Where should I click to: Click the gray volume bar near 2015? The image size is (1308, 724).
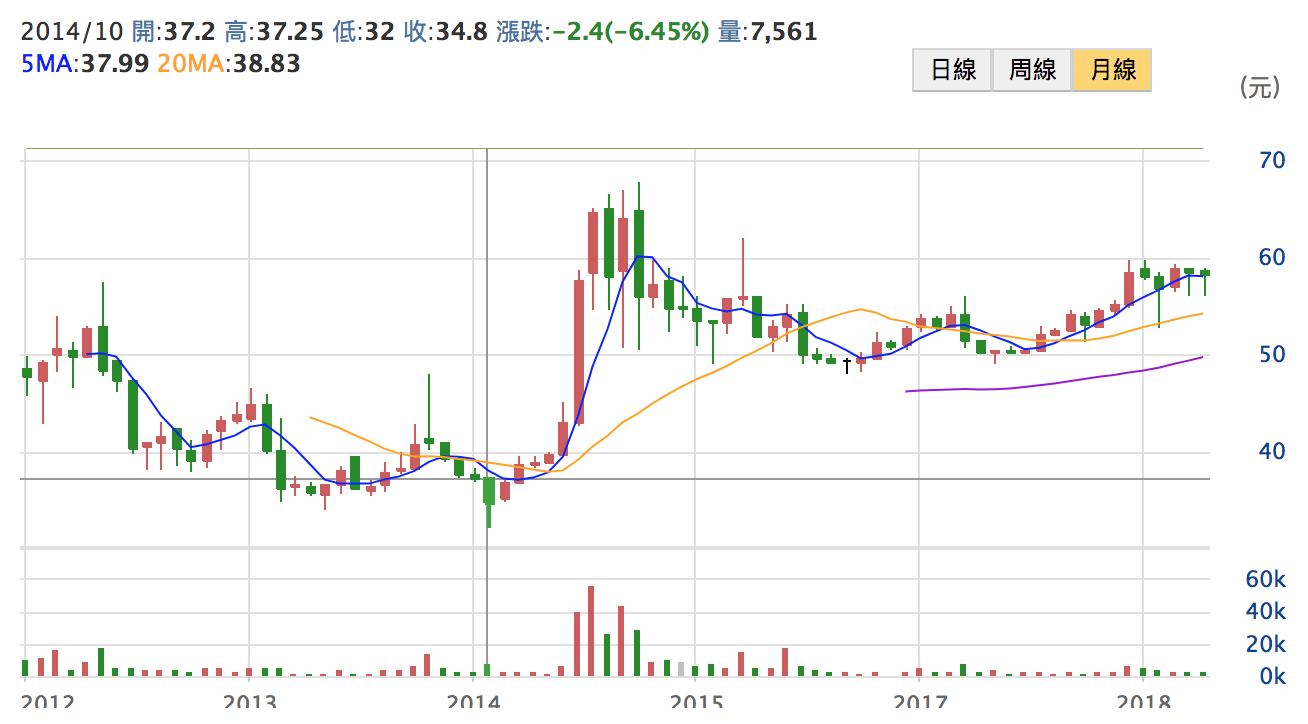tap(681, 669)
